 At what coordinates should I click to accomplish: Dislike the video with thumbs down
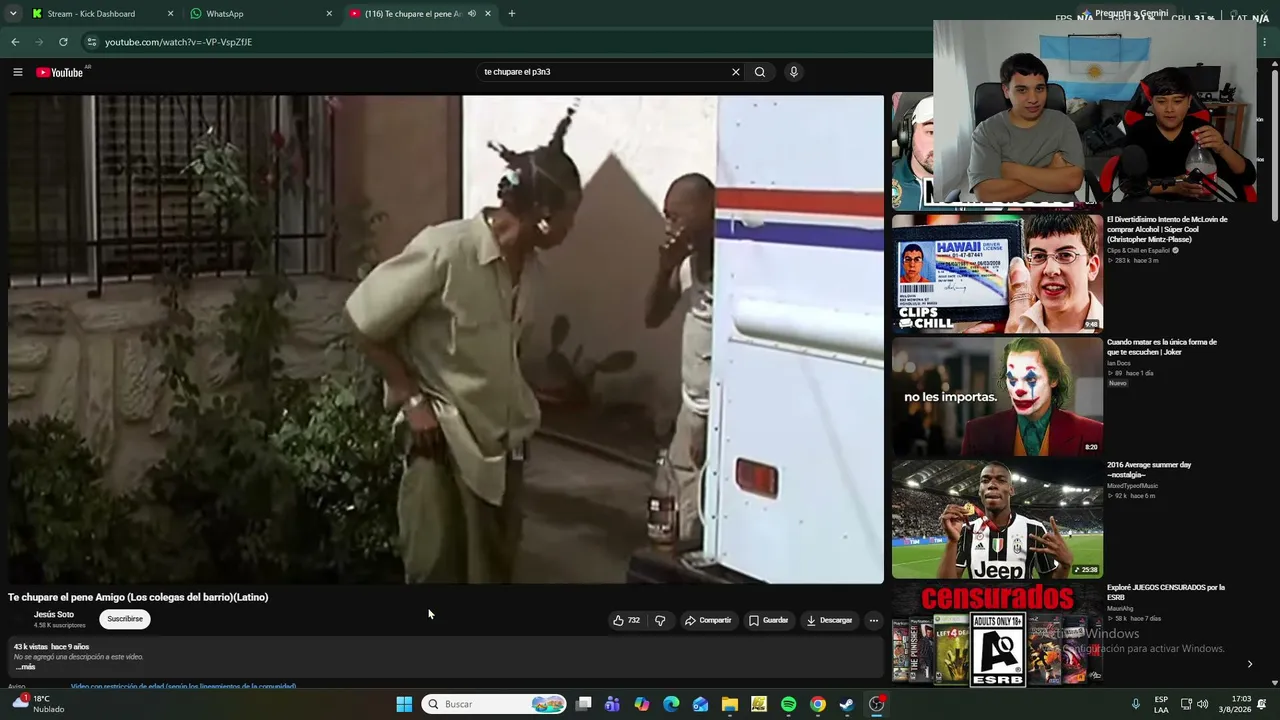[x=660, y=620]
